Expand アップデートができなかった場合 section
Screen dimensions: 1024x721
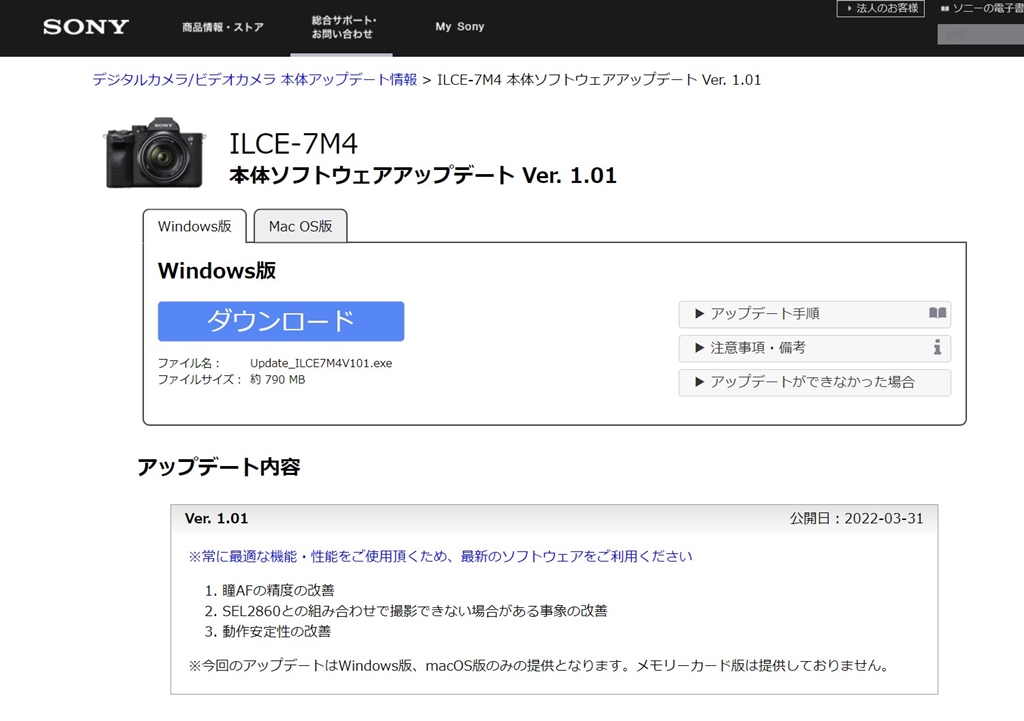(x=814, y=382)
